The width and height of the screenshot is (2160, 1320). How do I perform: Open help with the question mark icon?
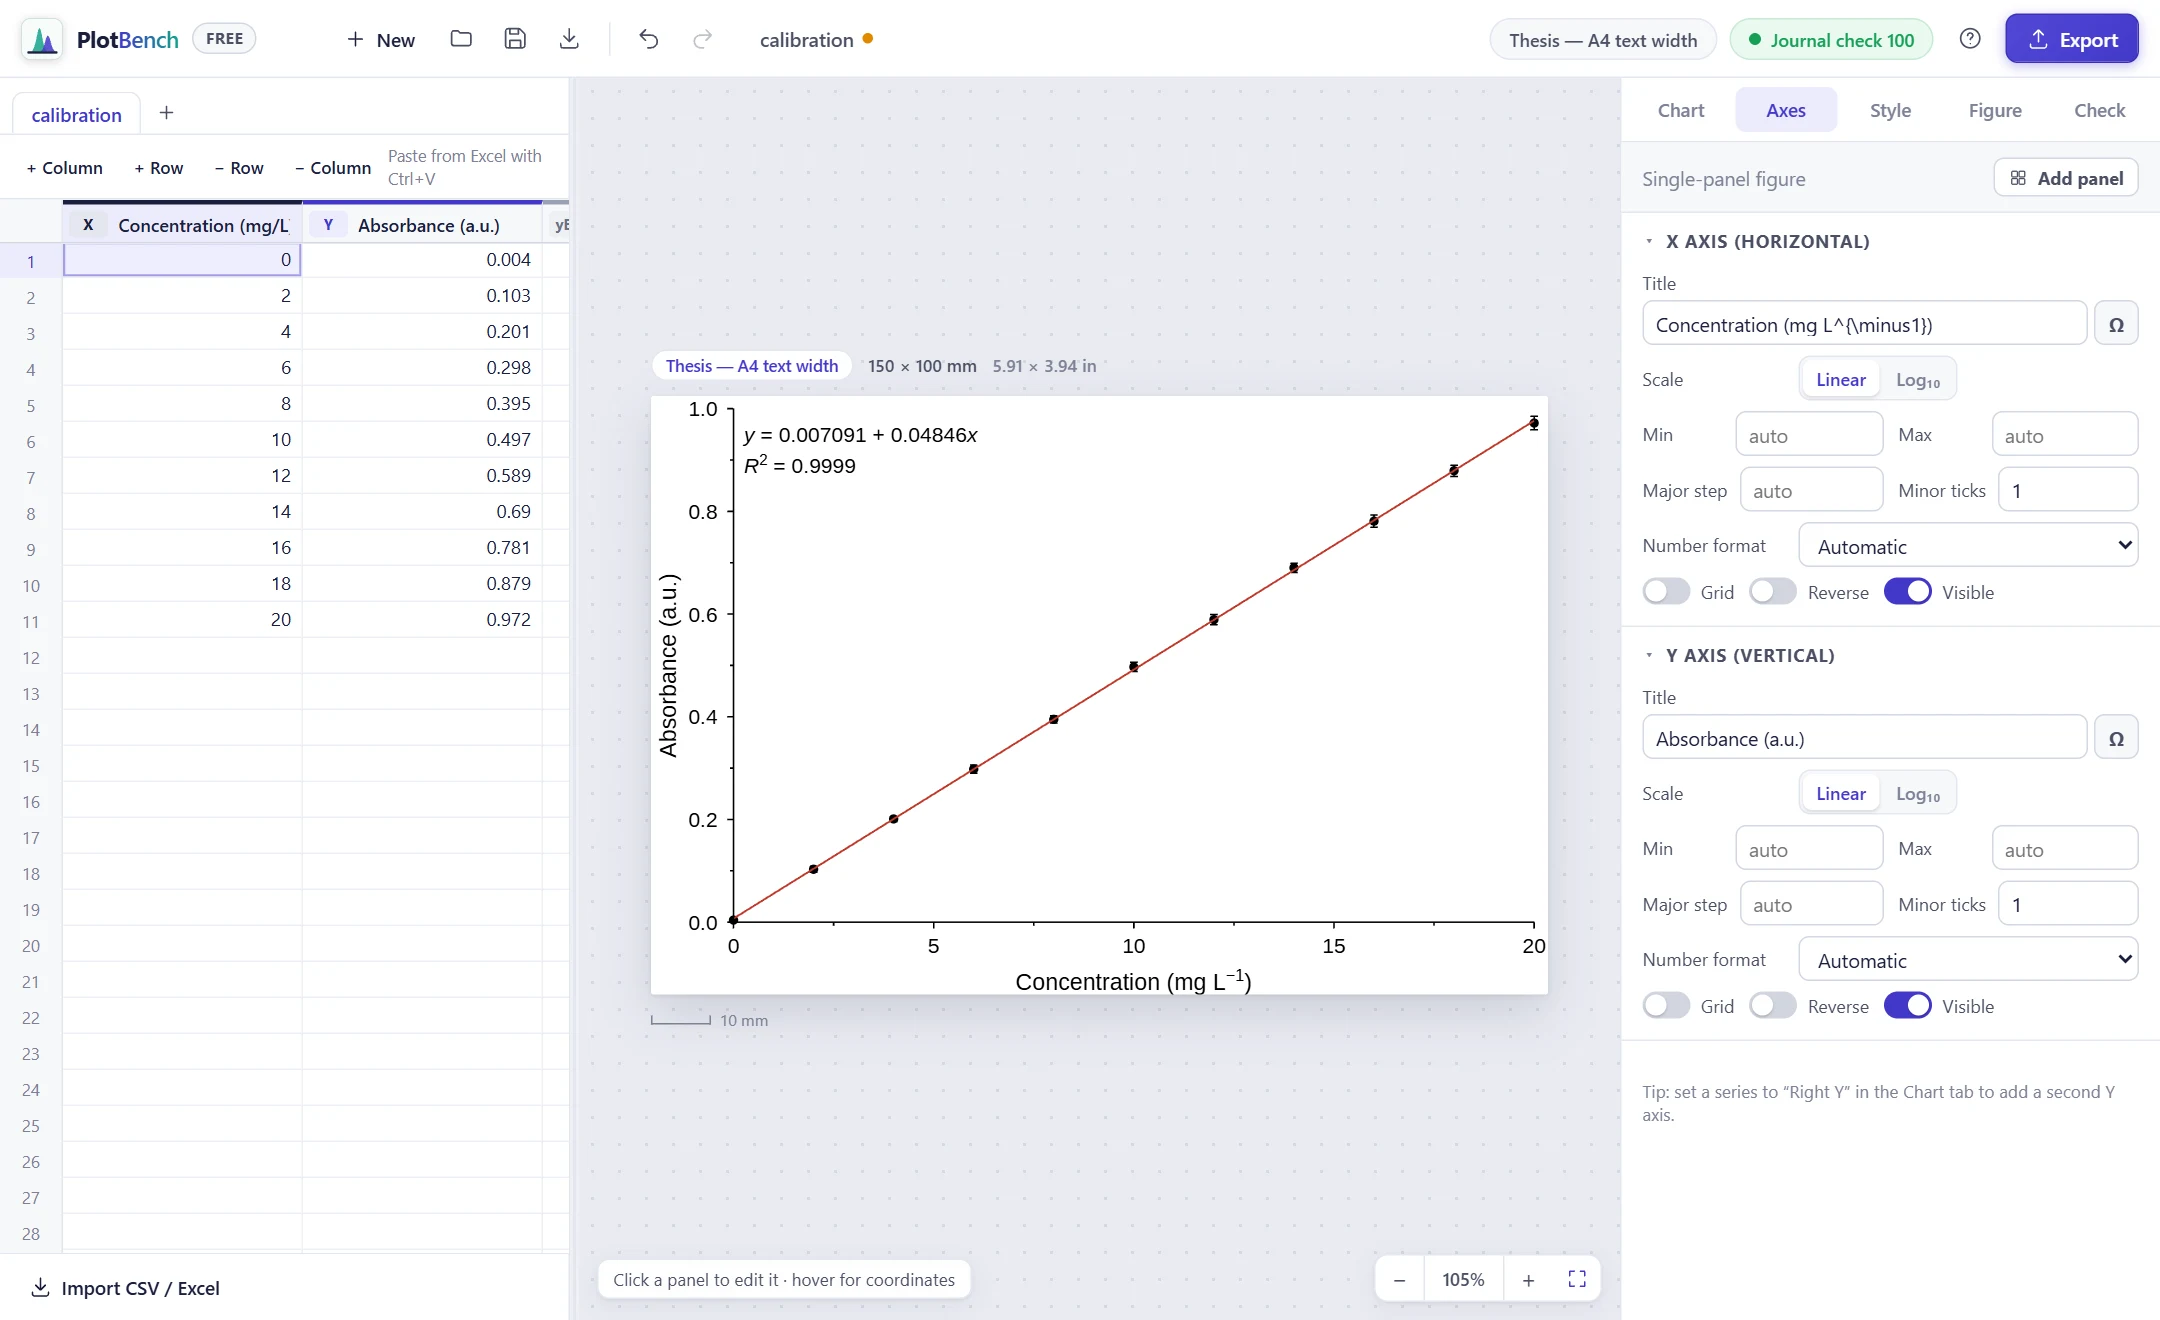pyautogui.click(x=1970, y=39)
